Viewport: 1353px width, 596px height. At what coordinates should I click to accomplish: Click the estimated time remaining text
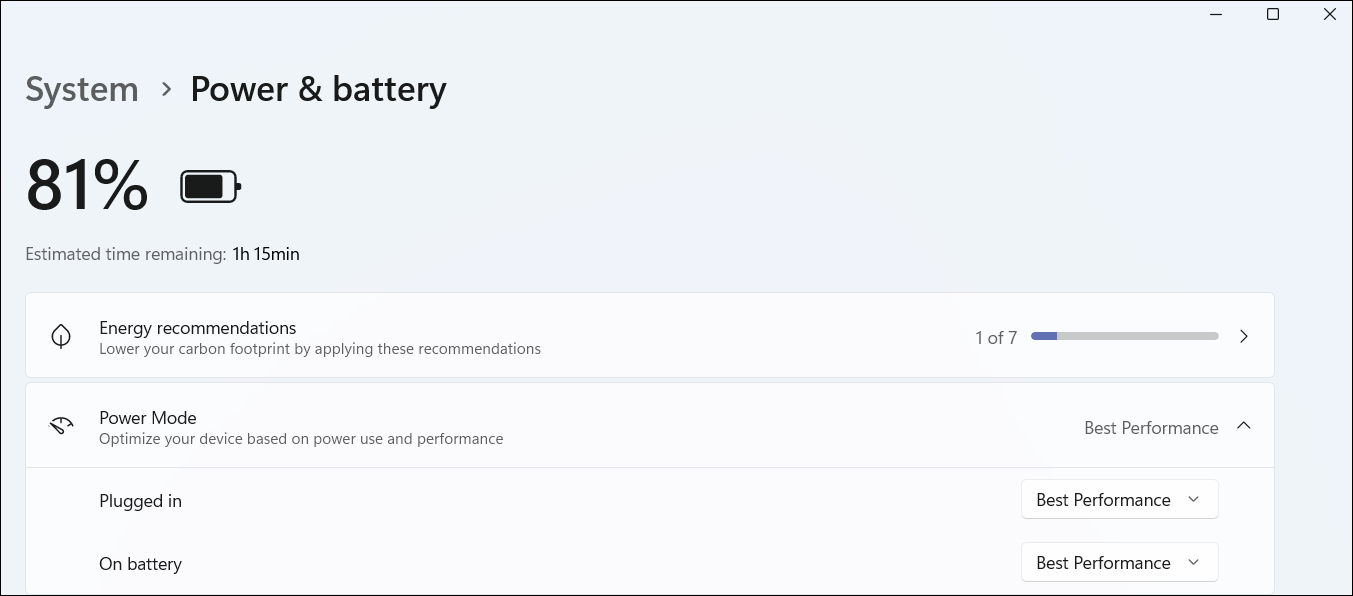162,254
